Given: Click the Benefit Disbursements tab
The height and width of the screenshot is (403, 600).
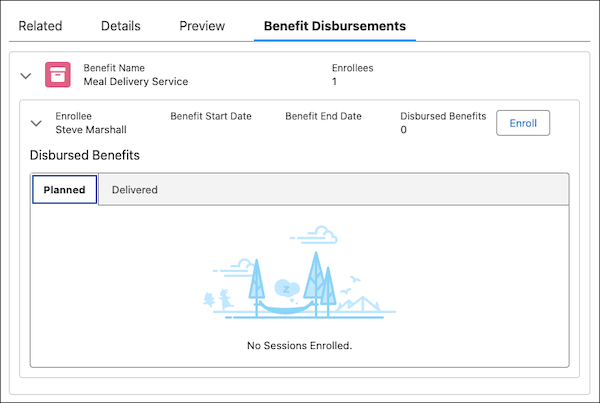Looking at the screenshot, I should point(335,26).
